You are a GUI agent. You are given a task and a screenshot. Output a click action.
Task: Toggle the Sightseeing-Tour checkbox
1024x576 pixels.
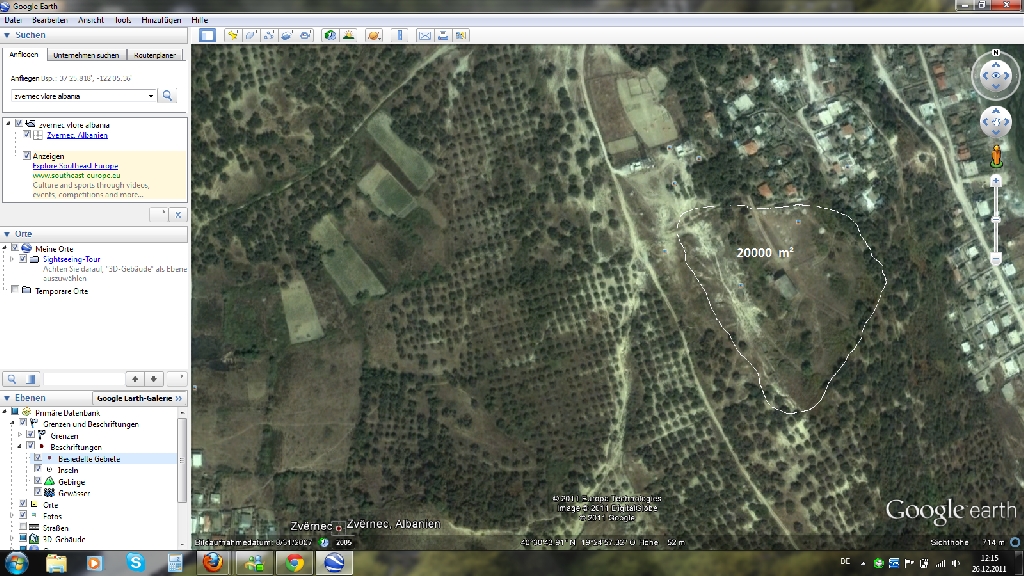pos(23,259)
